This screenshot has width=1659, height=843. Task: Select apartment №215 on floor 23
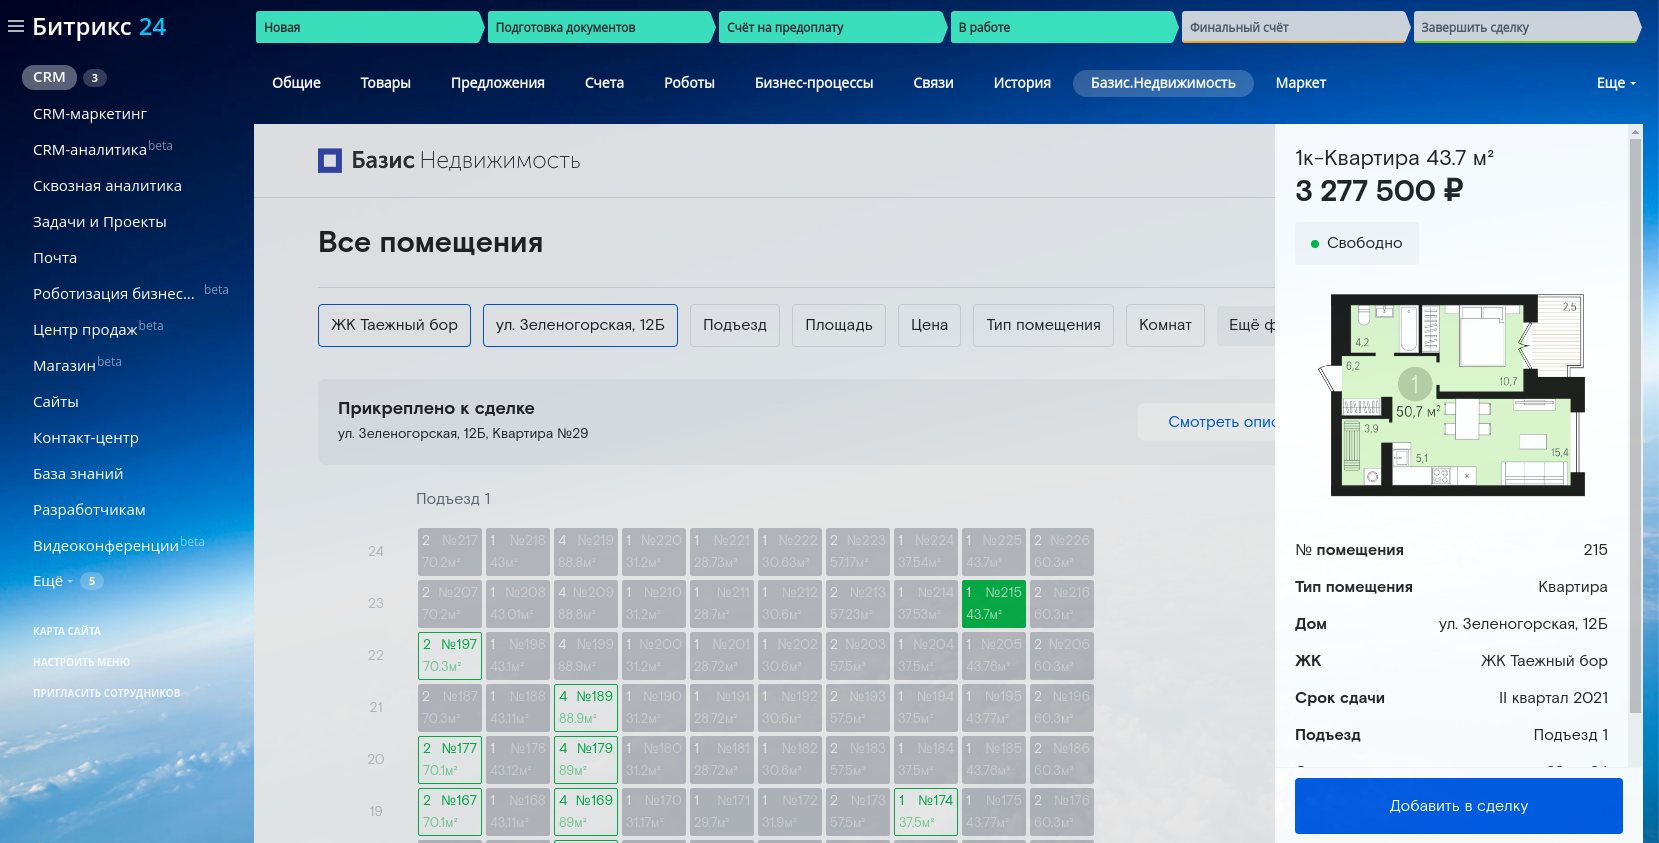[994, 604]
